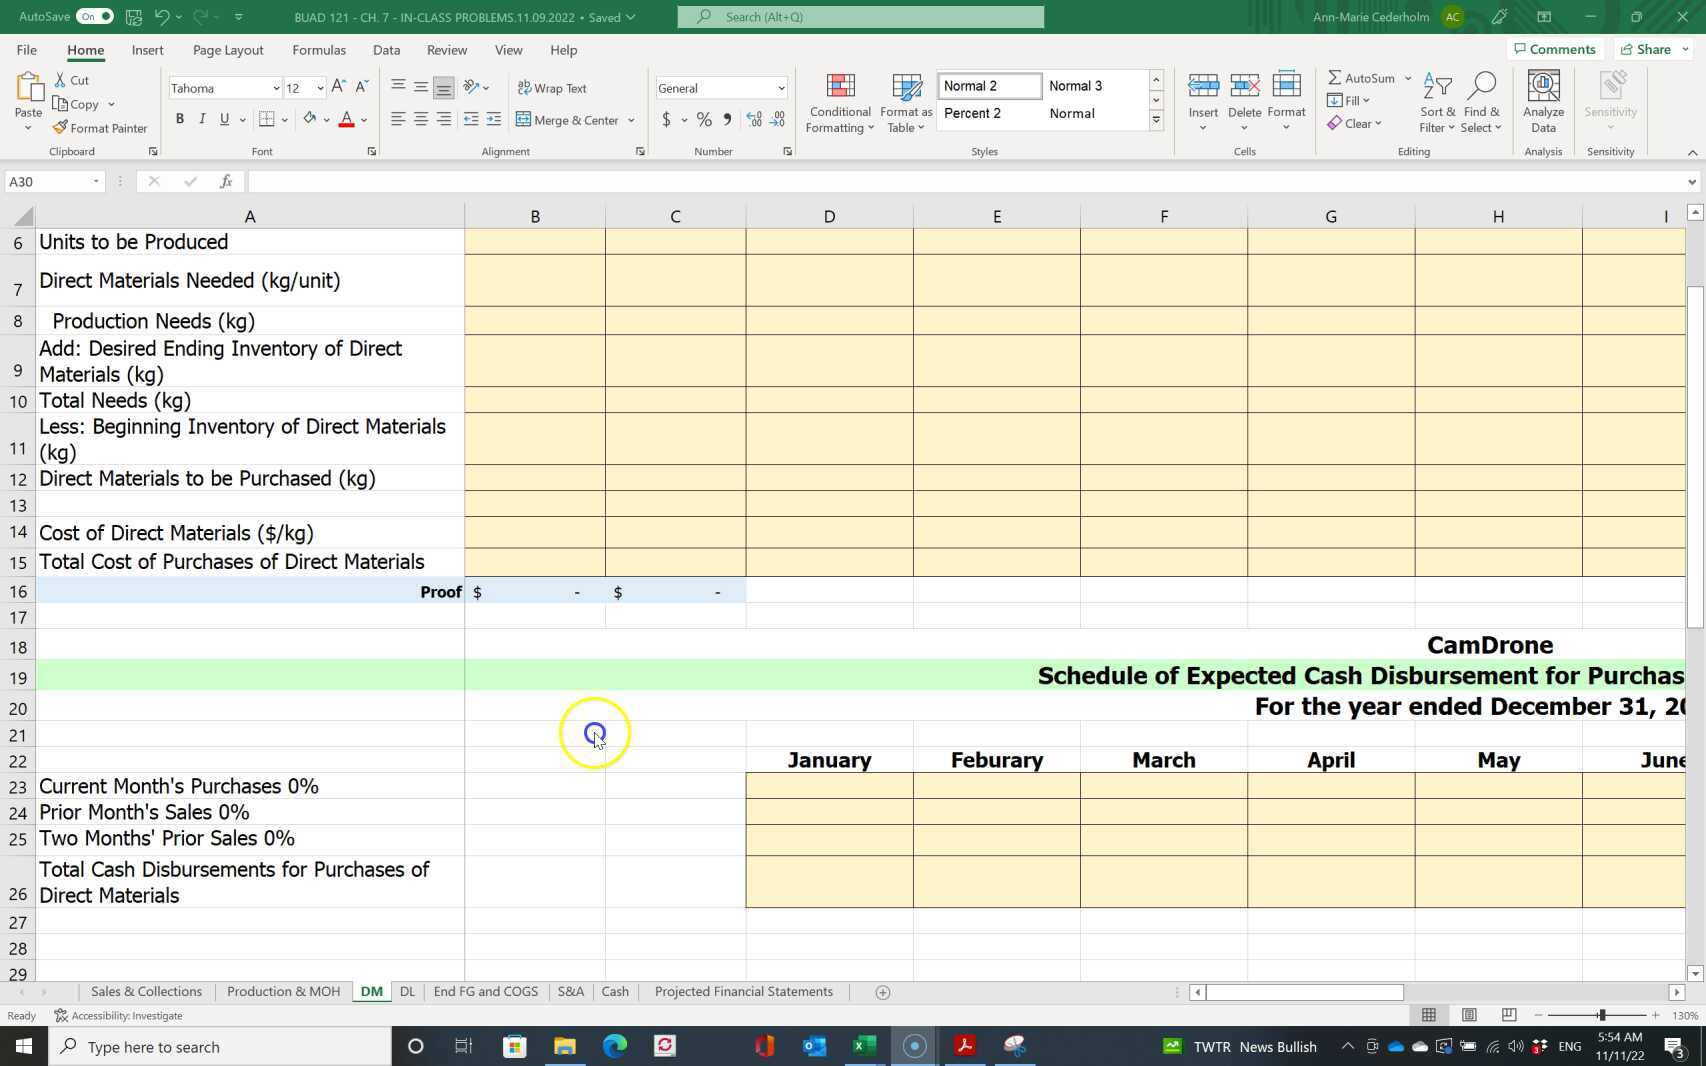Enable Wrap Text for the cell
1706x1066 pixels.
(x=551, y=88)
